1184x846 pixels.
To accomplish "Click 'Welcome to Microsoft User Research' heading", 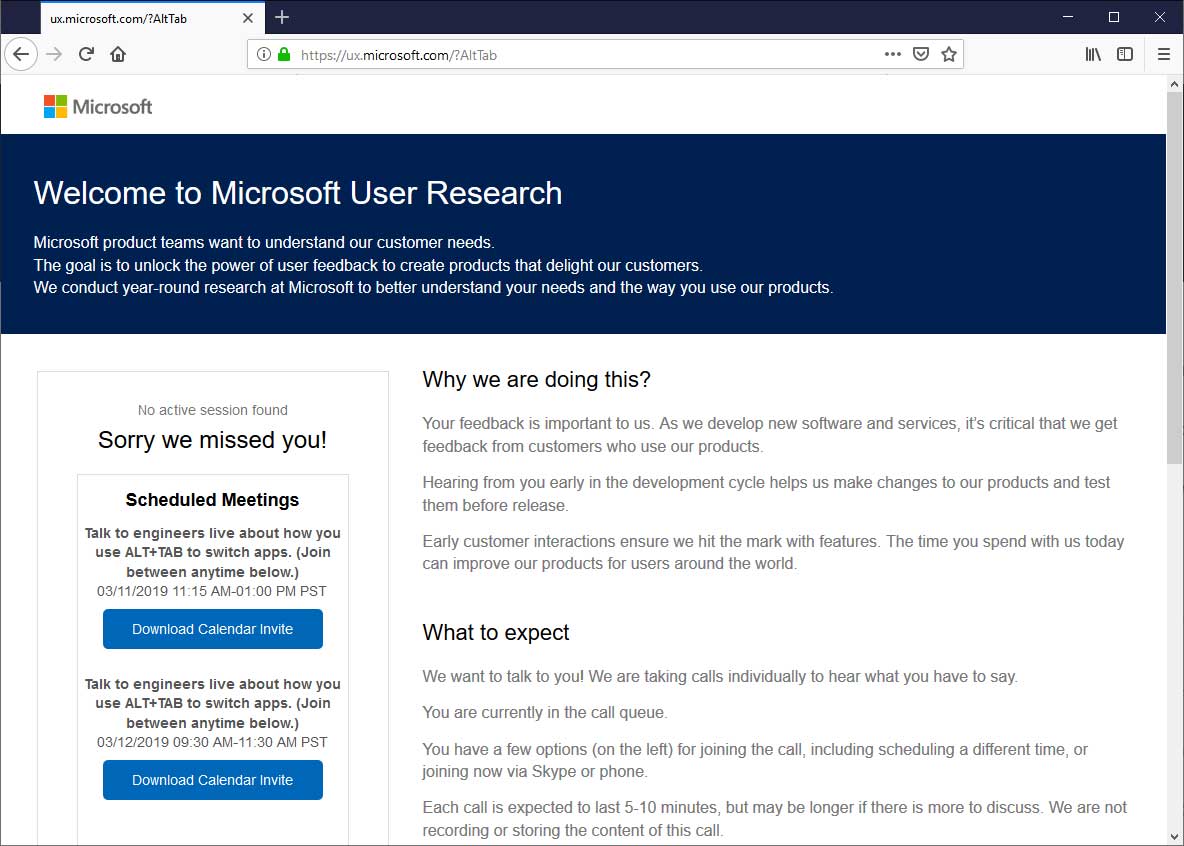I will click(x=298, y=193).
